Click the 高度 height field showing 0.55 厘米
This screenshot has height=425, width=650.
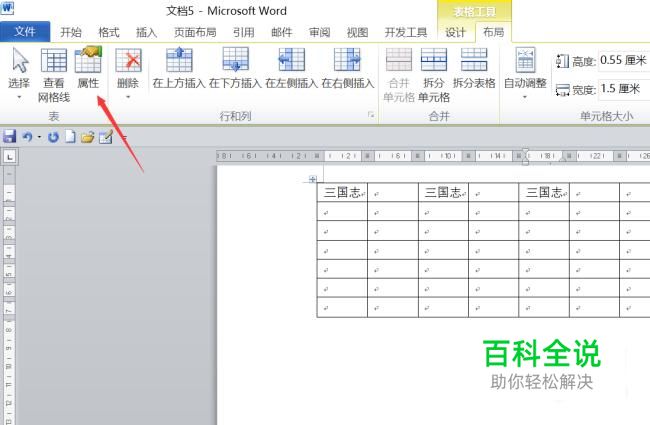[624, 61]
